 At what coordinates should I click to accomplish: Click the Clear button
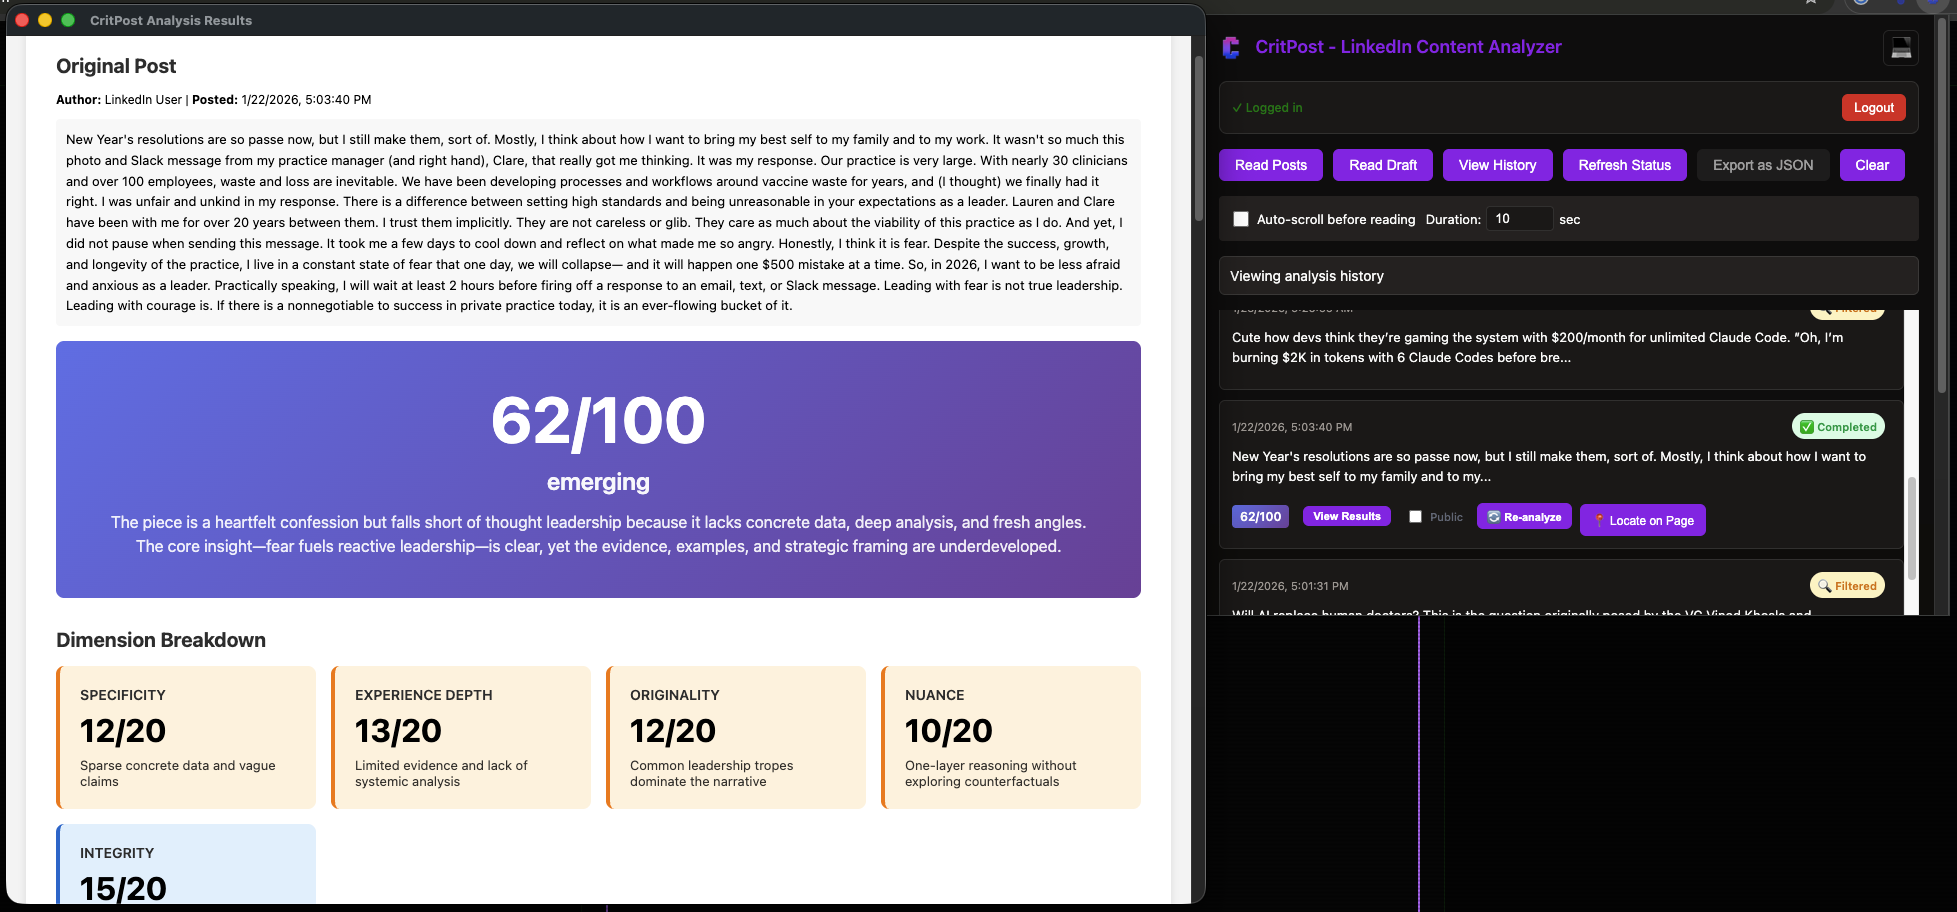(x=1871, y=164)
